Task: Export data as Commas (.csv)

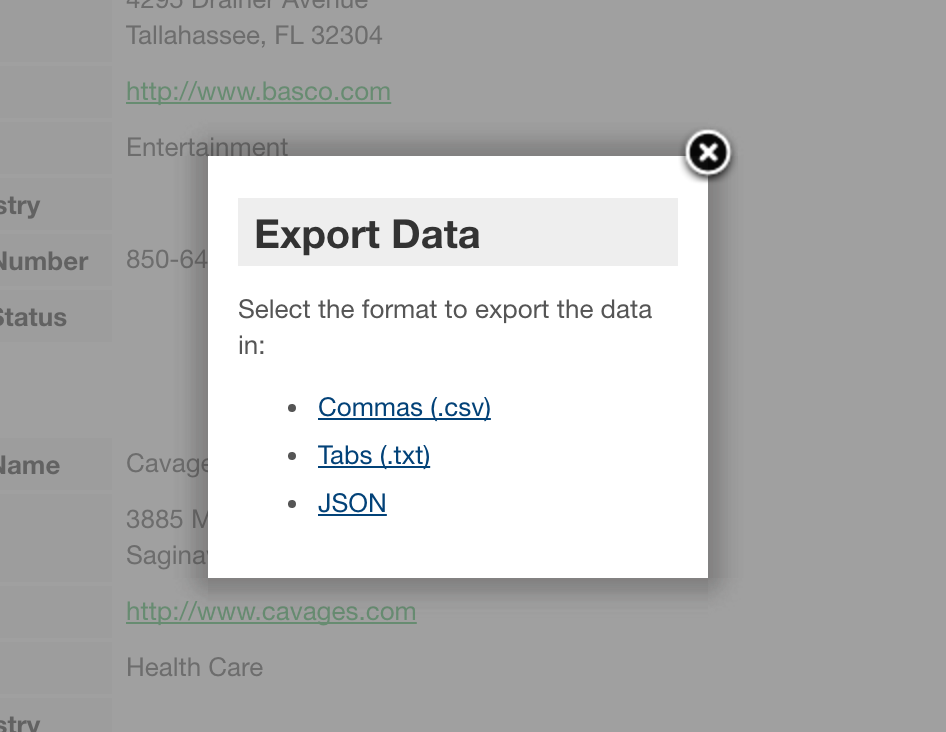Action: (x=404, y=408)
